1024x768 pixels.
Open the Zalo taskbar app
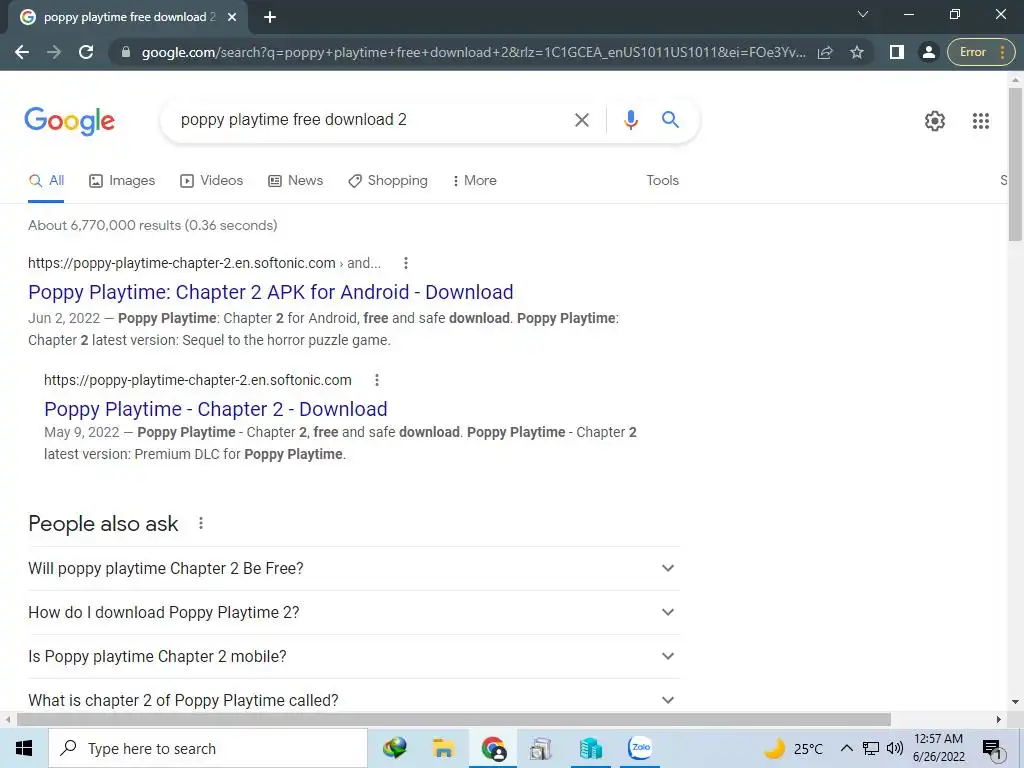coord(640,748)
